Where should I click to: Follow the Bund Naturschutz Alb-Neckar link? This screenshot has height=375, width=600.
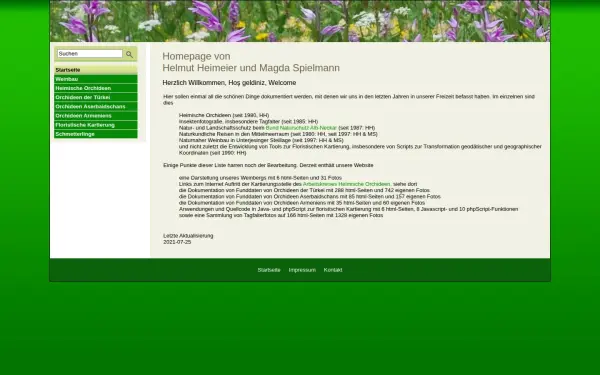[301, 128]
